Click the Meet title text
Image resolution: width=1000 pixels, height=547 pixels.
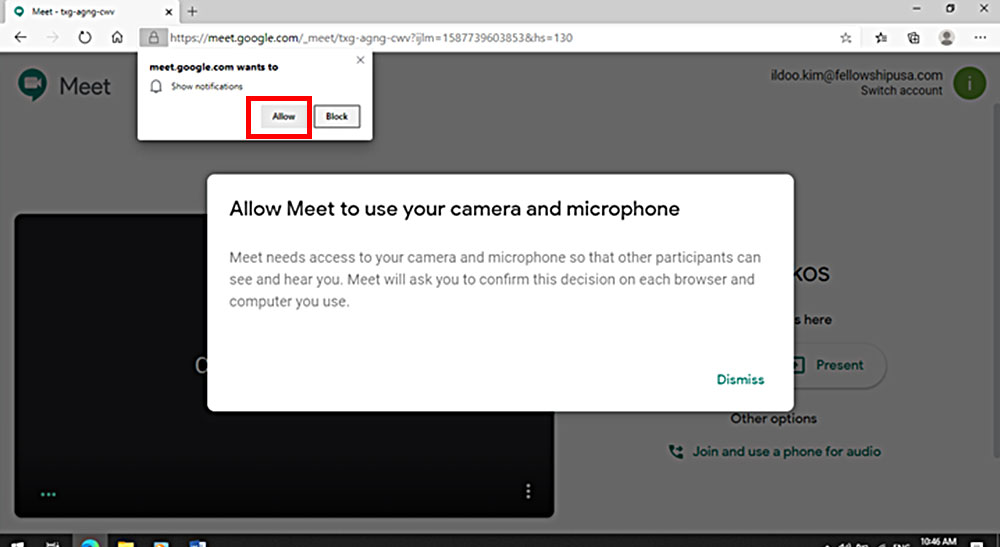(x=85, y=86)
